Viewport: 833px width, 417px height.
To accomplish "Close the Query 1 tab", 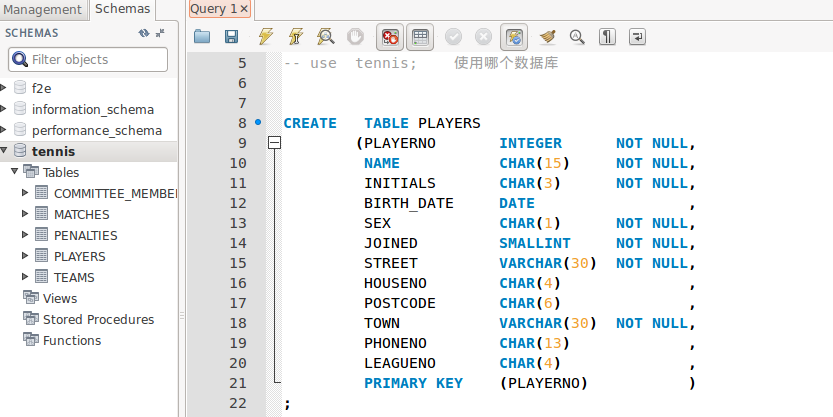I will click(x=244, y=9).
